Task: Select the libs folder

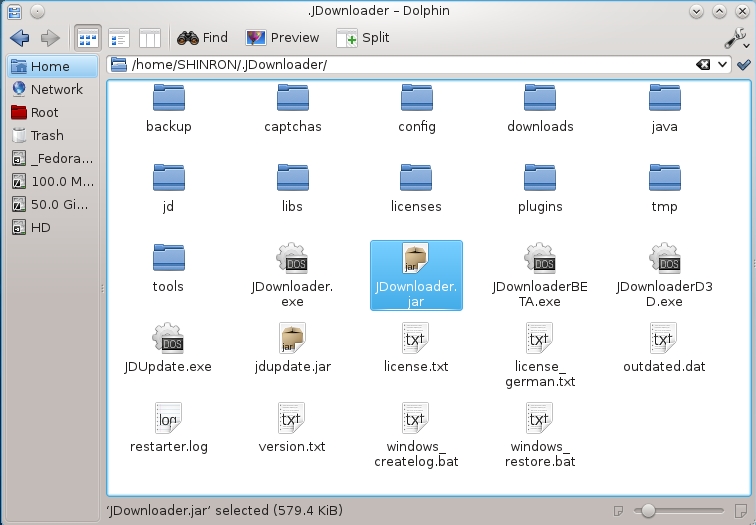Action: pos(292,189)
